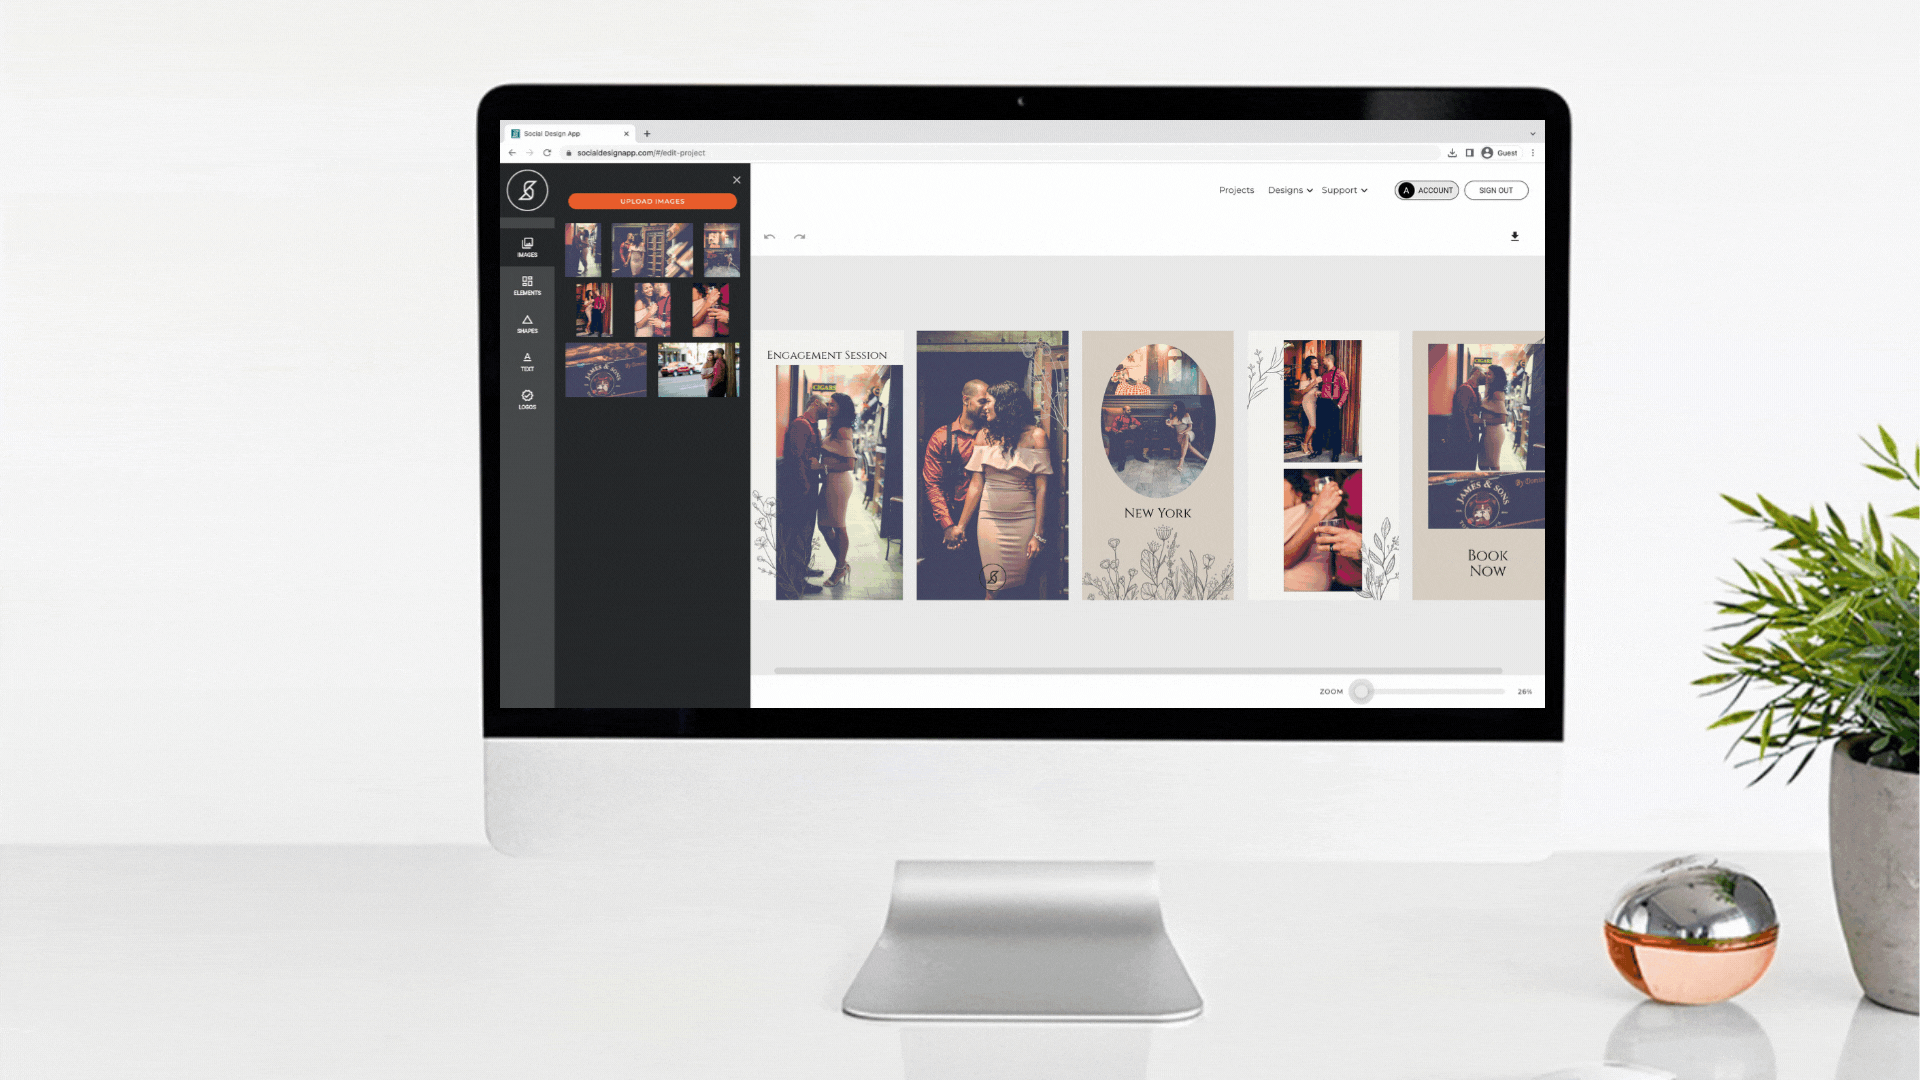The height and width of the screenshot is (1080, 1920).
Task: Toggle the close panel X button
Action: 736,179
